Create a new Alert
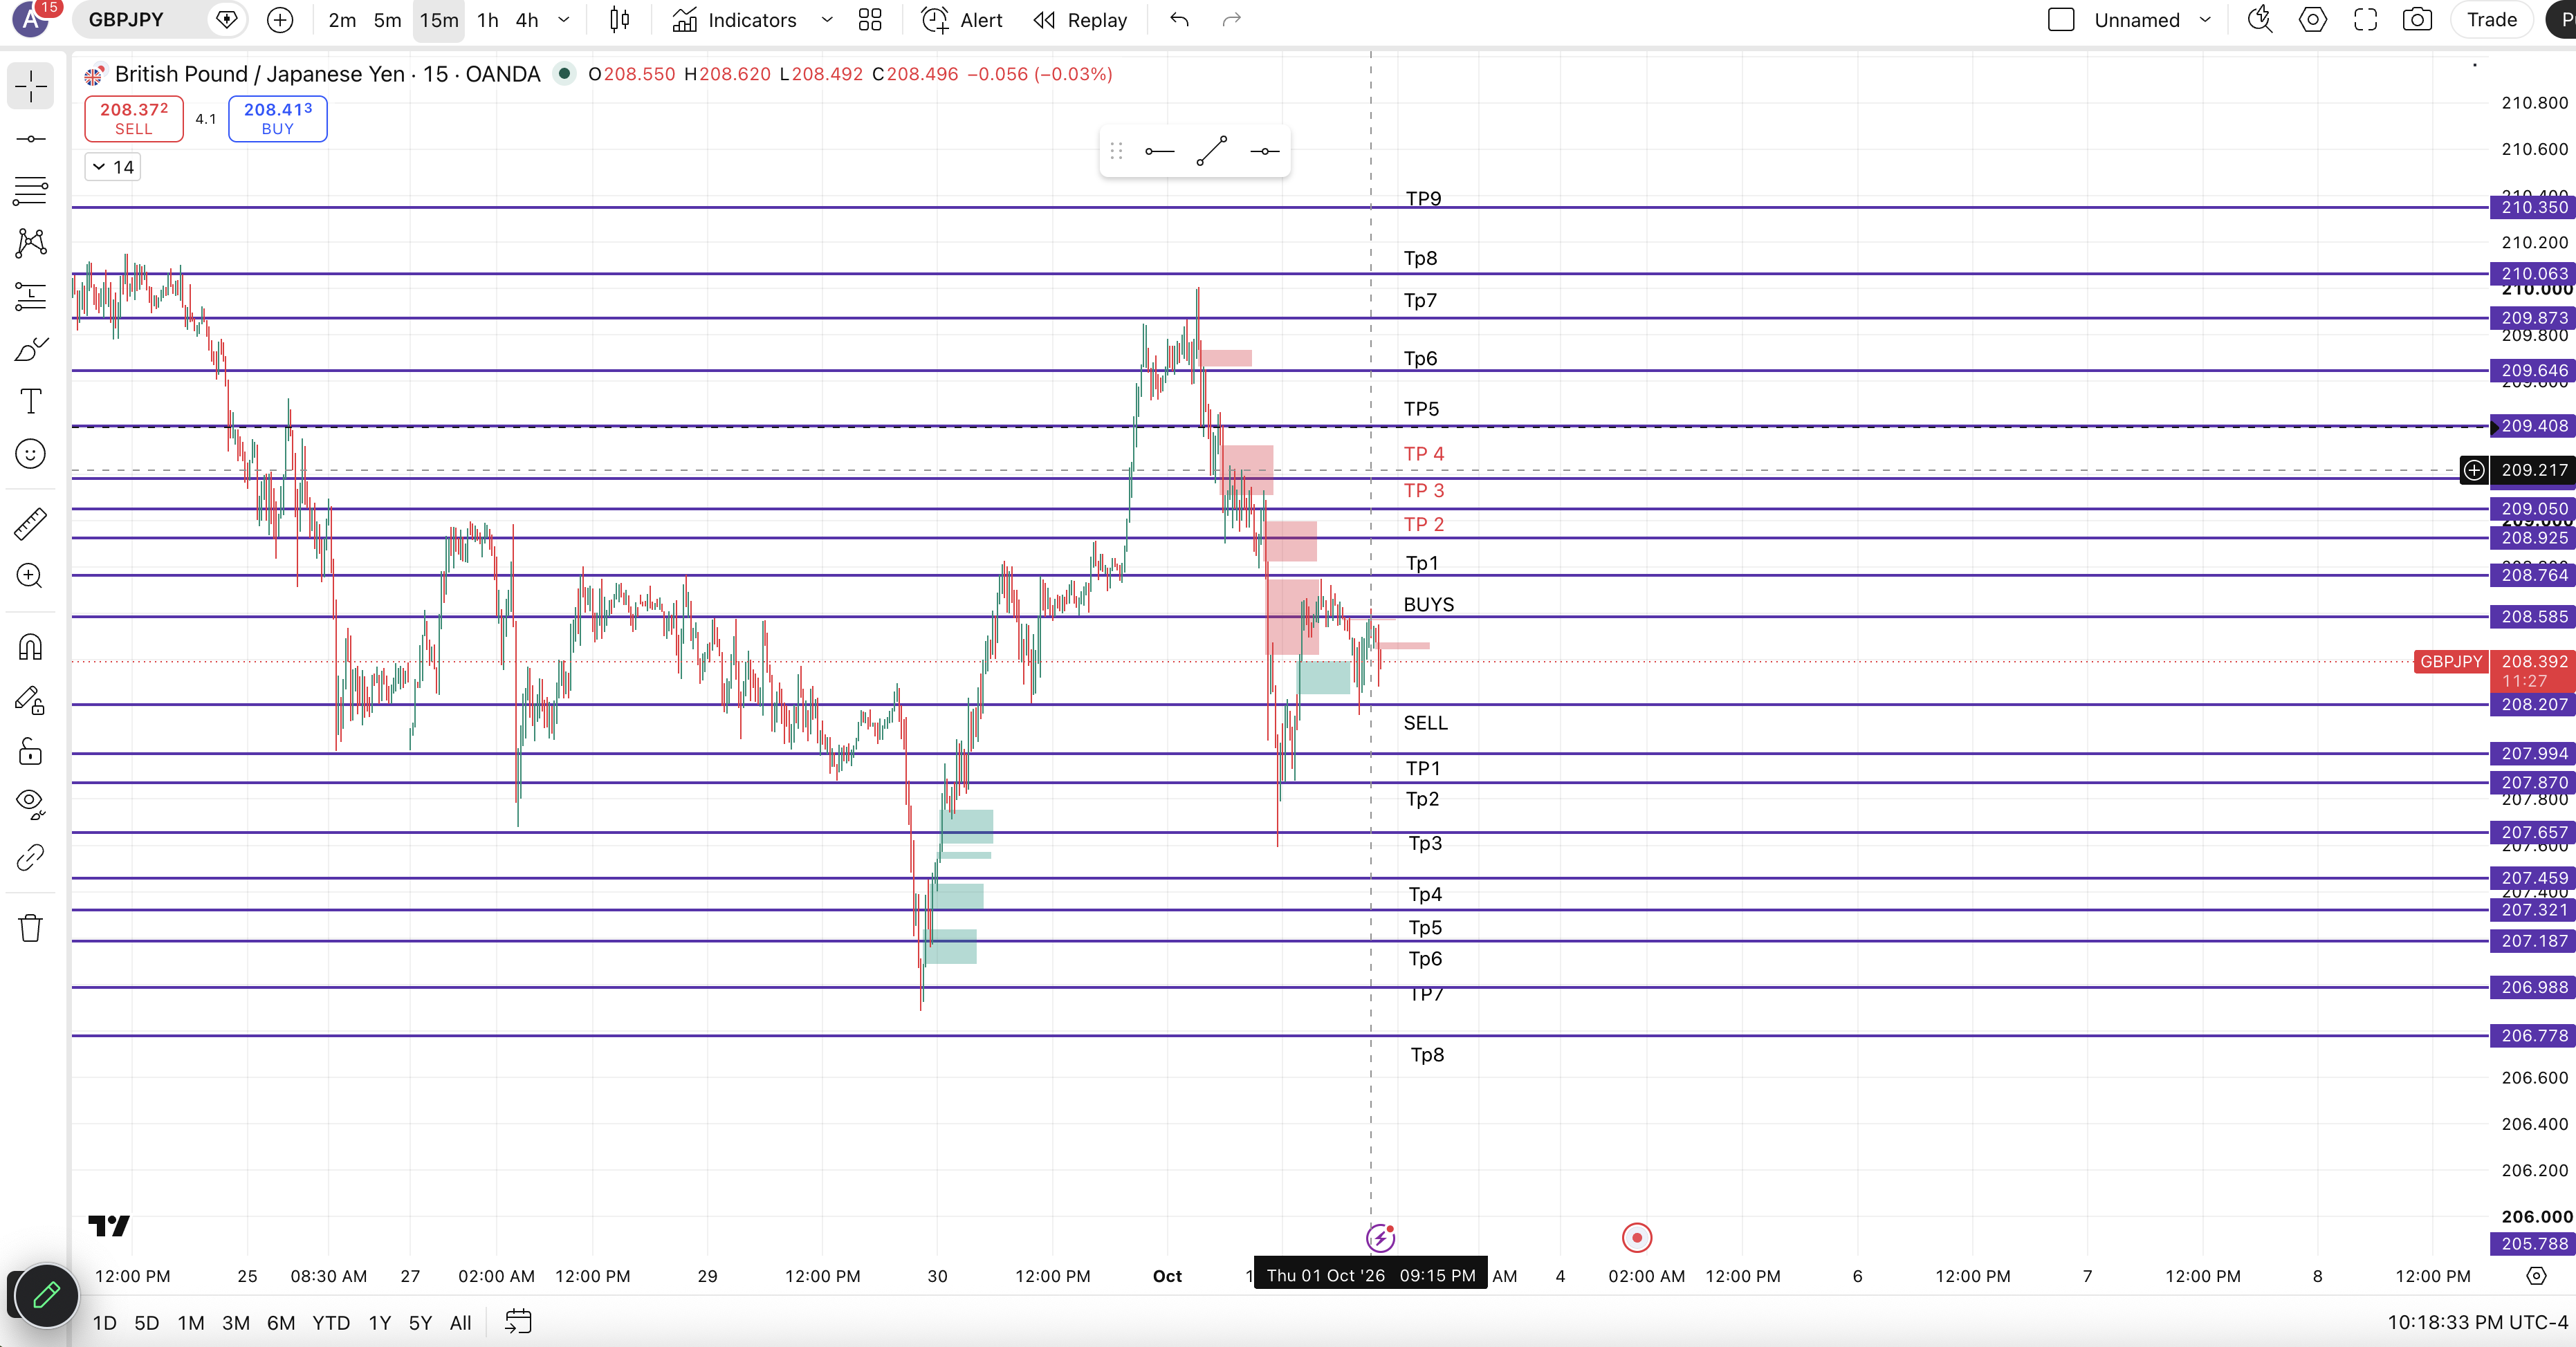2576x1347 pixels. [962, 20]
